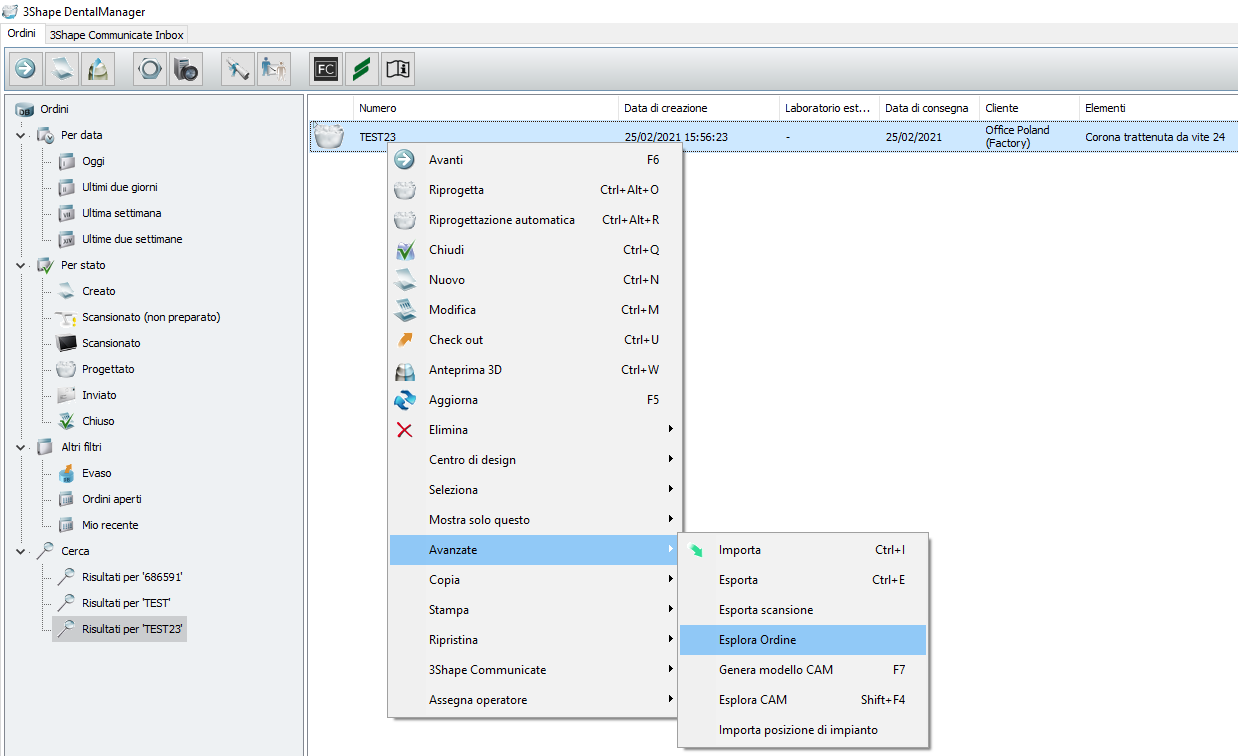This screenshot has height=756, width=1238.
Task: Filter by Scansionato (non preparato) status
Action: coord(151,317)
